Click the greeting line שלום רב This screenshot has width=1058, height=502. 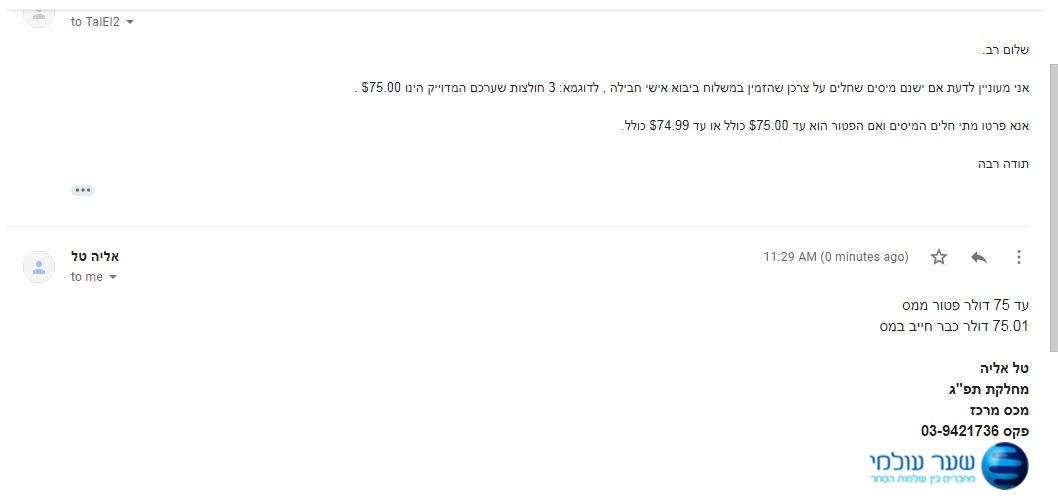point(1006,49)
